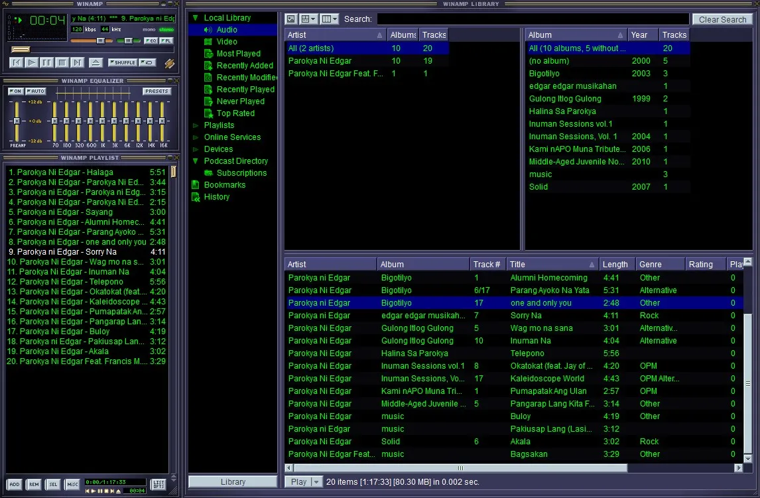Click the Library button at bottom

click(x=233, y=482)
